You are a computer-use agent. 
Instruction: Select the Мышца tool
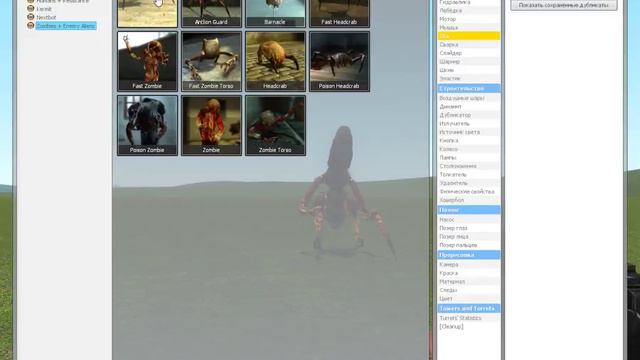(469, 28)
